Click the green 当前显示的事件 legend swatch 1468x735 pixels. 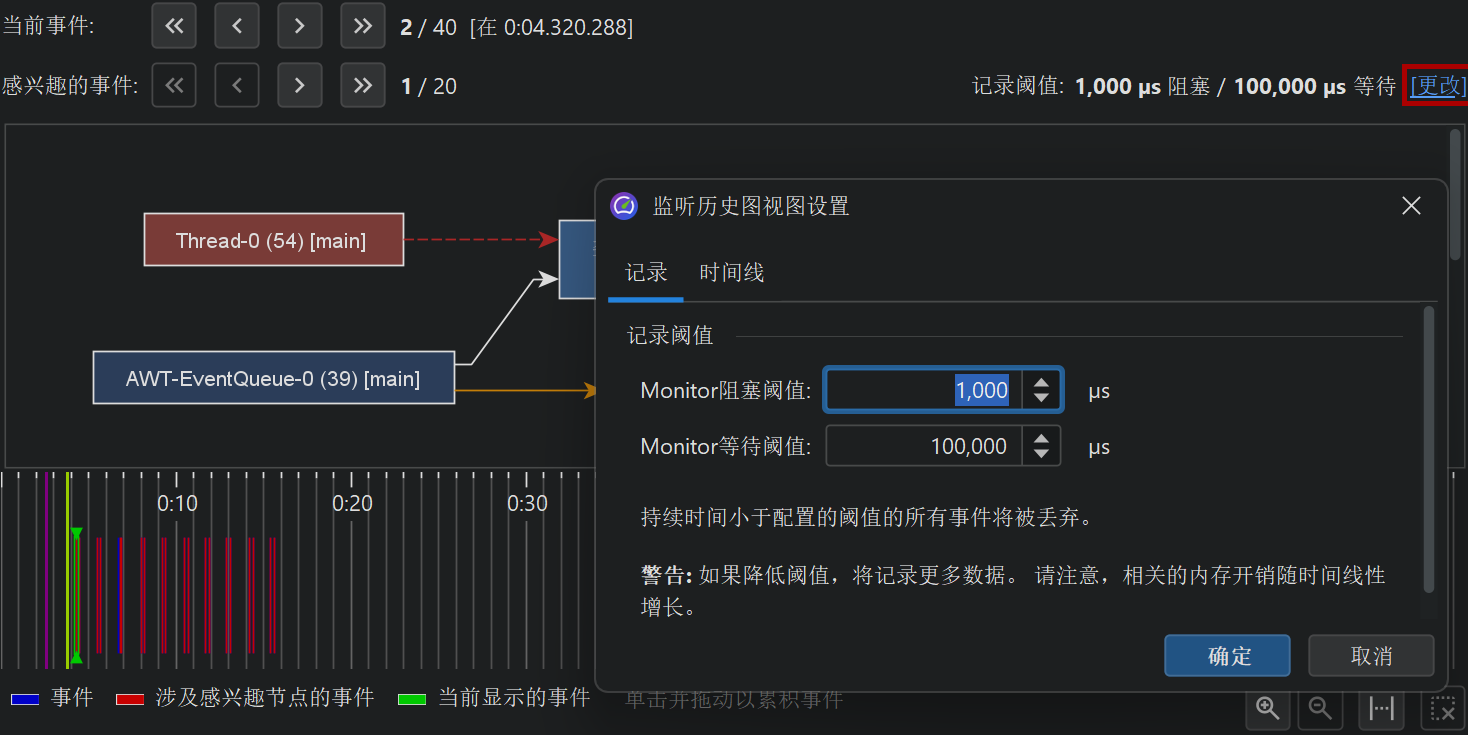click(x=413, y=699)
